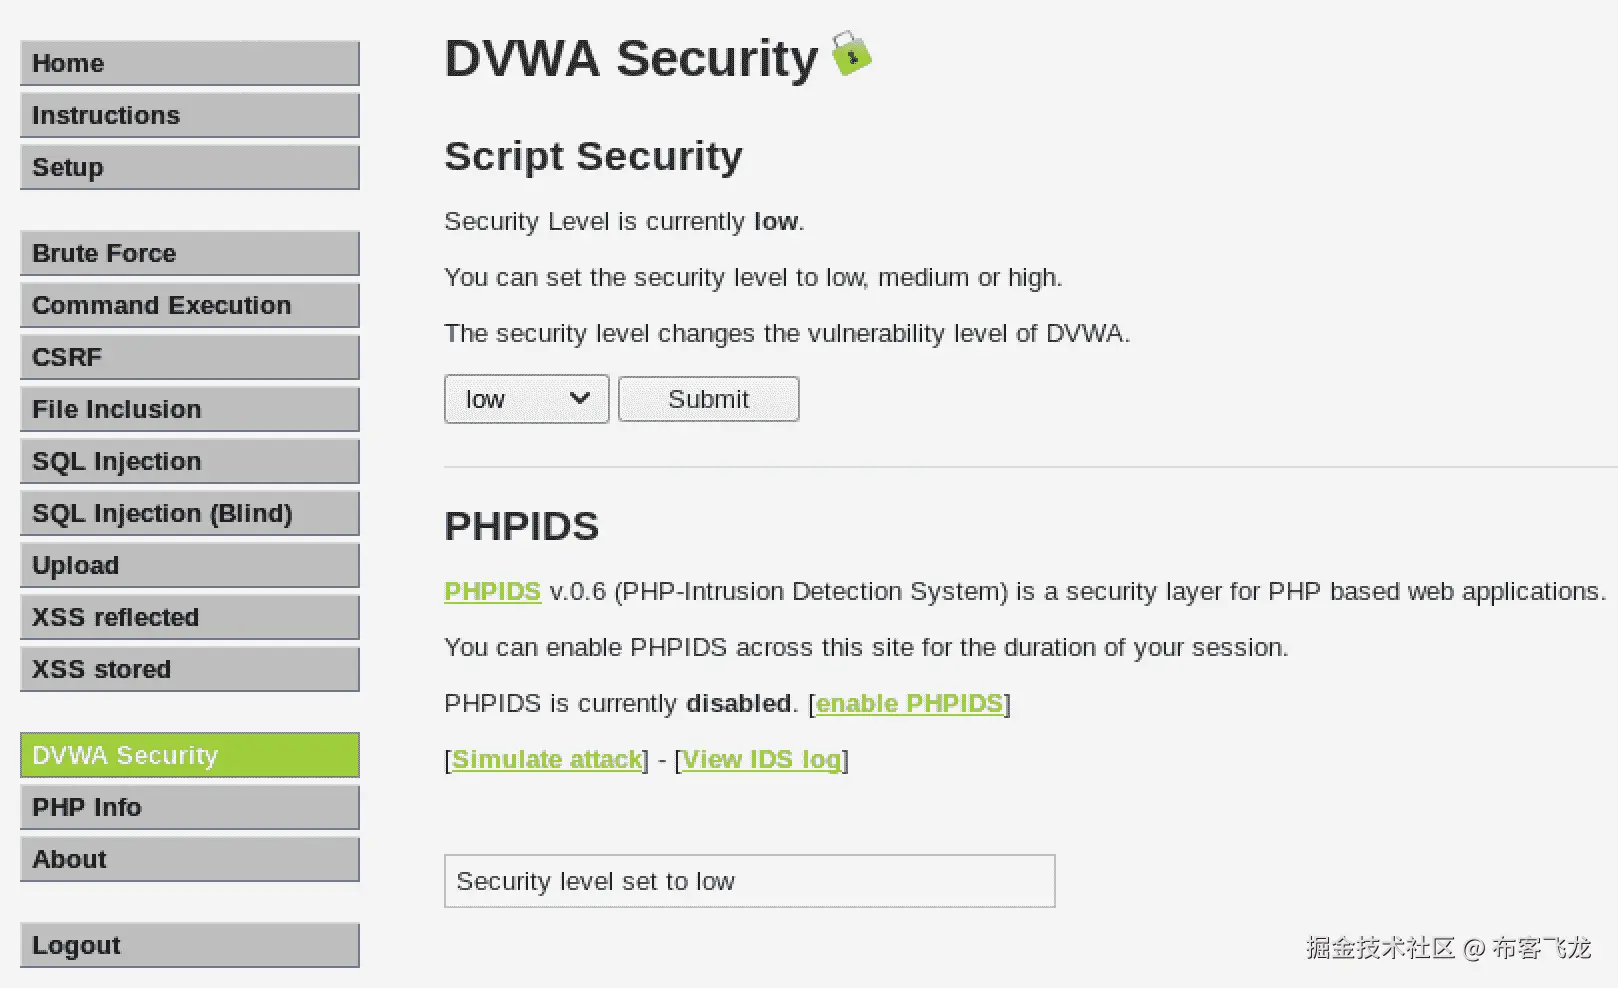
Task: Open the CSRF vulnerability page
Action: pos(189,357)
